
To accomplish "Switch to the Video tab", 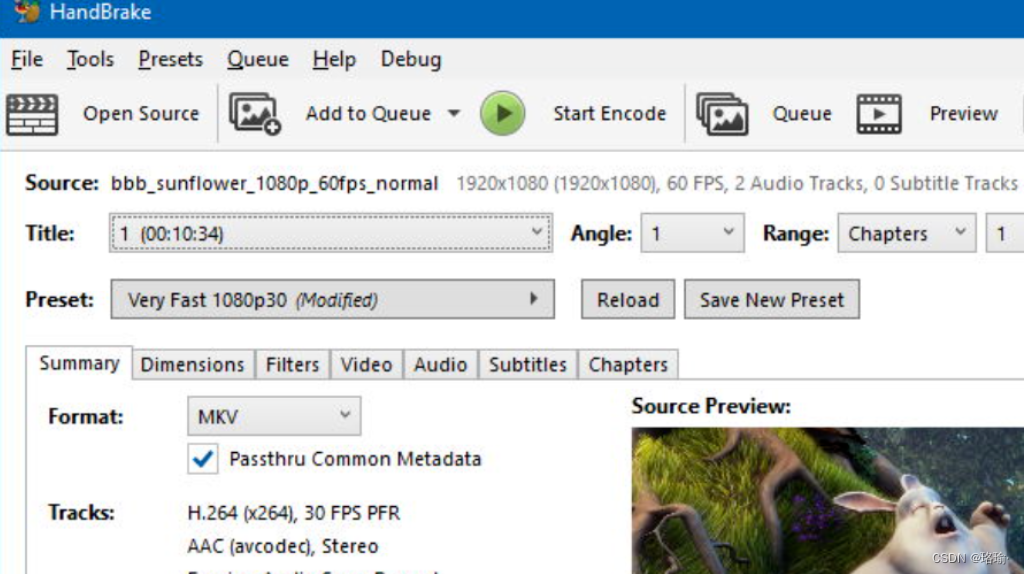I will click(x=366, y=365).
